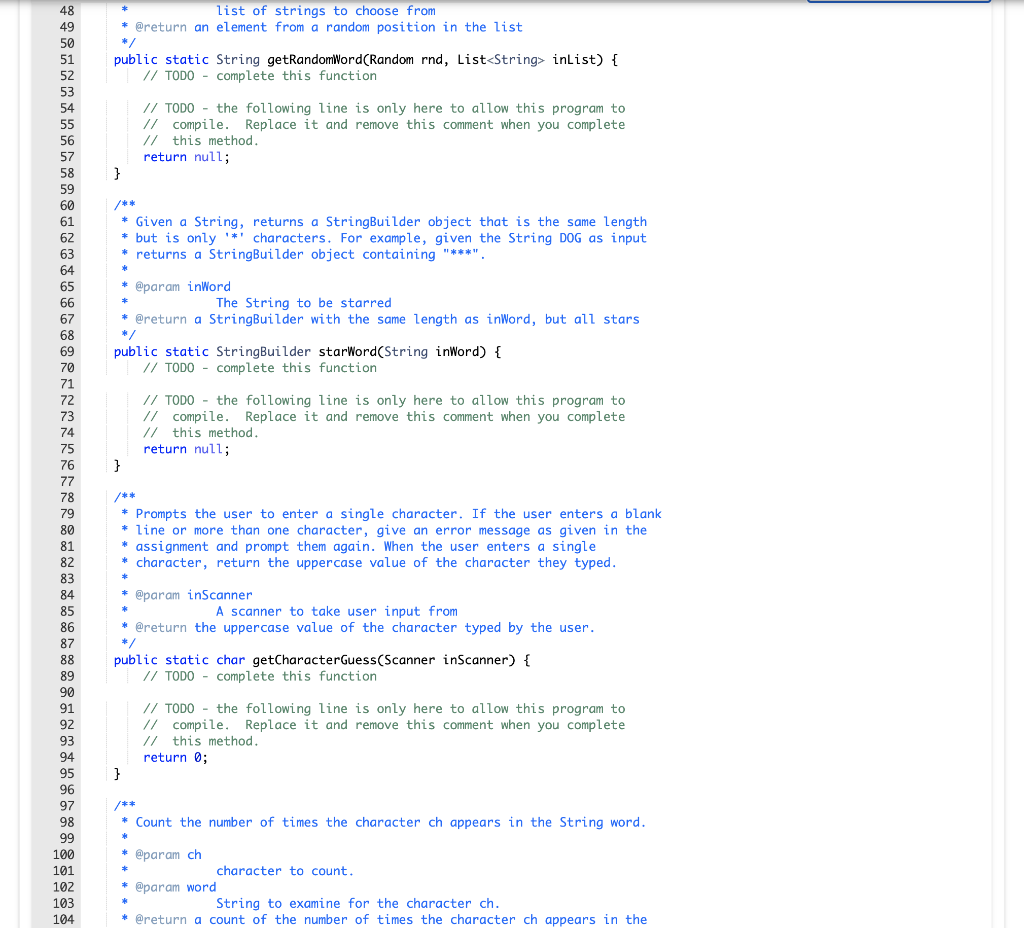Click the 'Random rnd' parameter
This screenshot has width=1024, height=928.
coord(406,59)
